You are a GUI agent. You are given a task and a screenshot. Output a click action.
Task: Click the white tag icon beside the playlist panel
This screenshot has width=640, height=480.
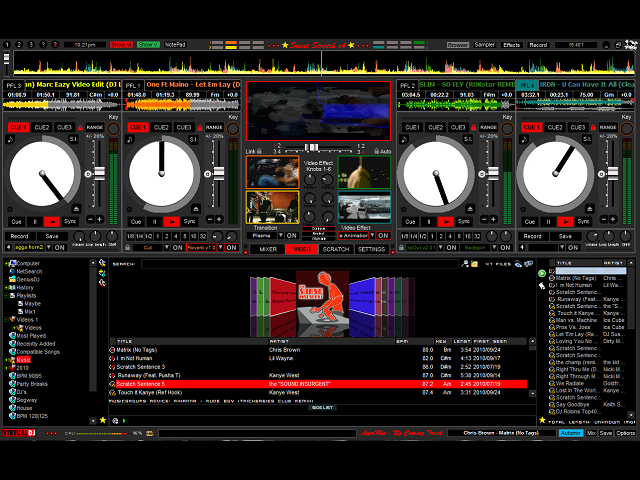click(542, 286)
